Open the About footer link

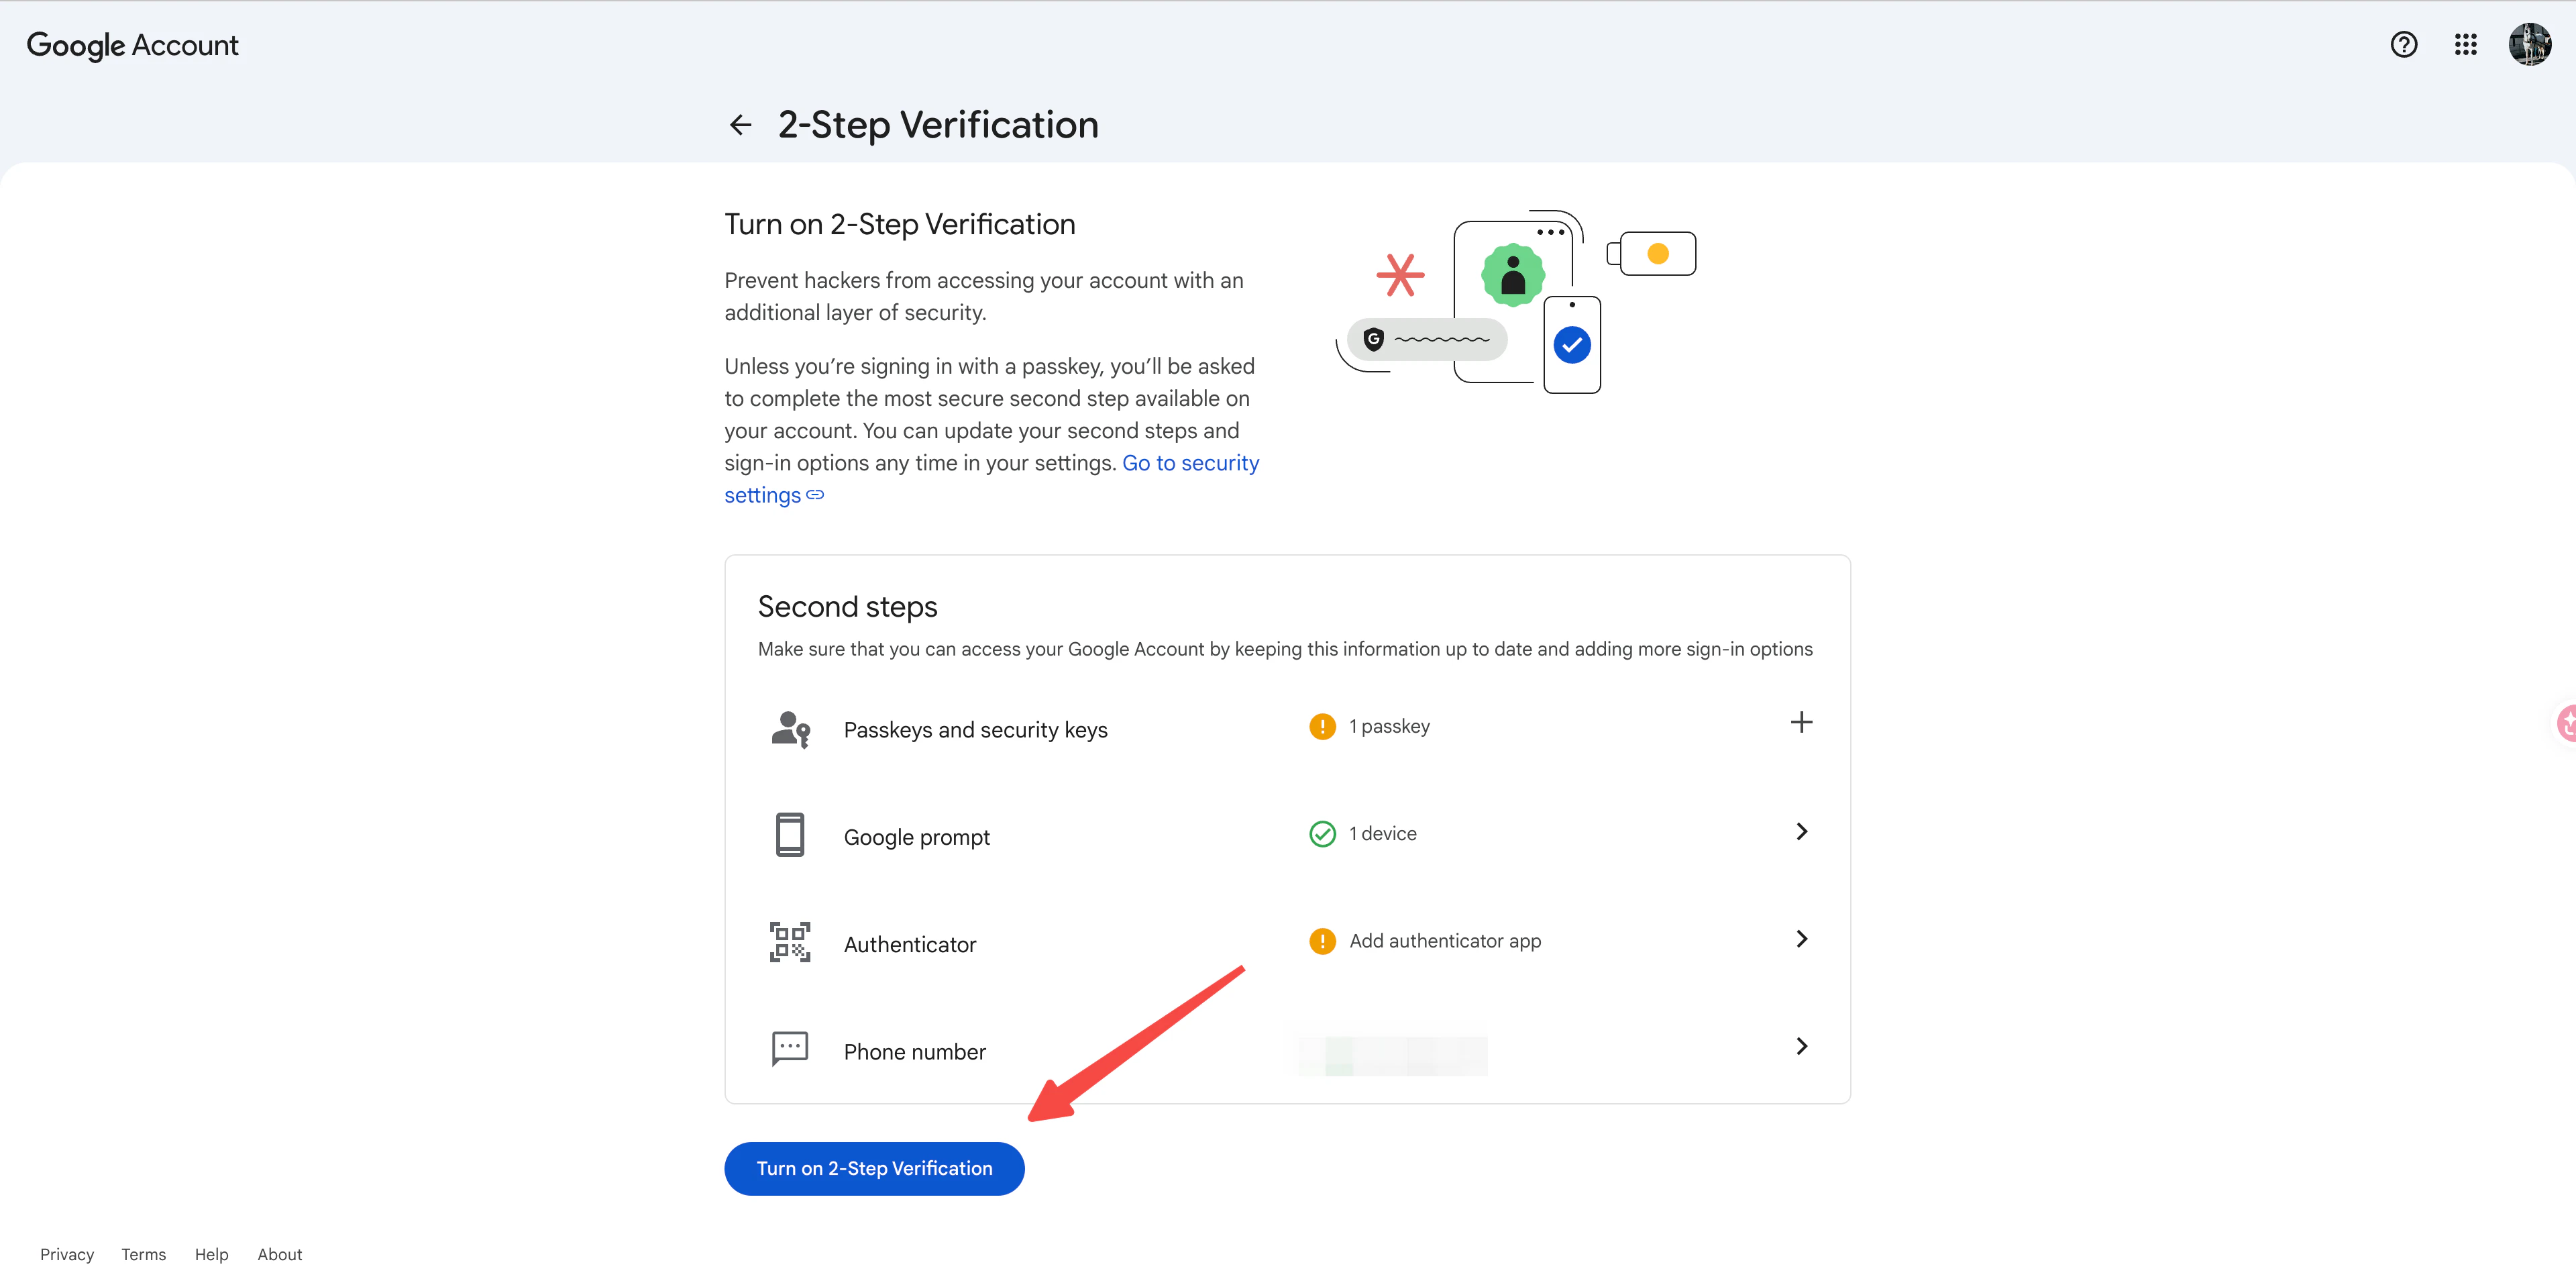click(279, 1254)
